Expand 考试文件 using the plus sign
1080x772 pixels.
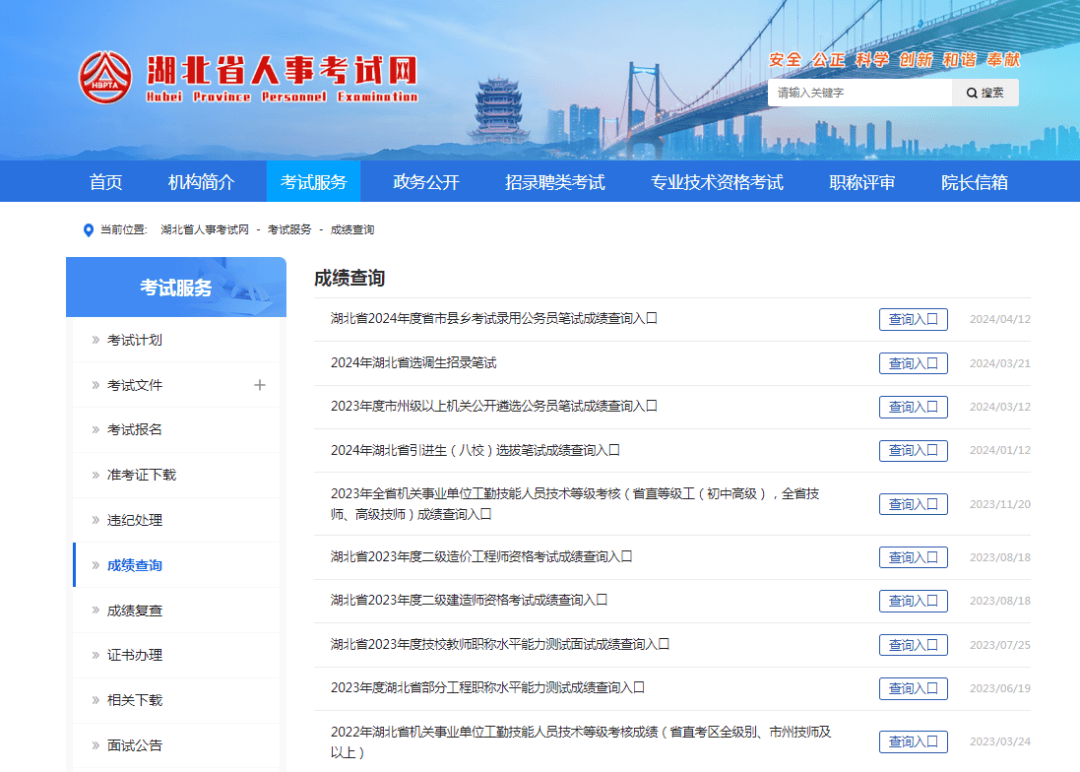260,385
